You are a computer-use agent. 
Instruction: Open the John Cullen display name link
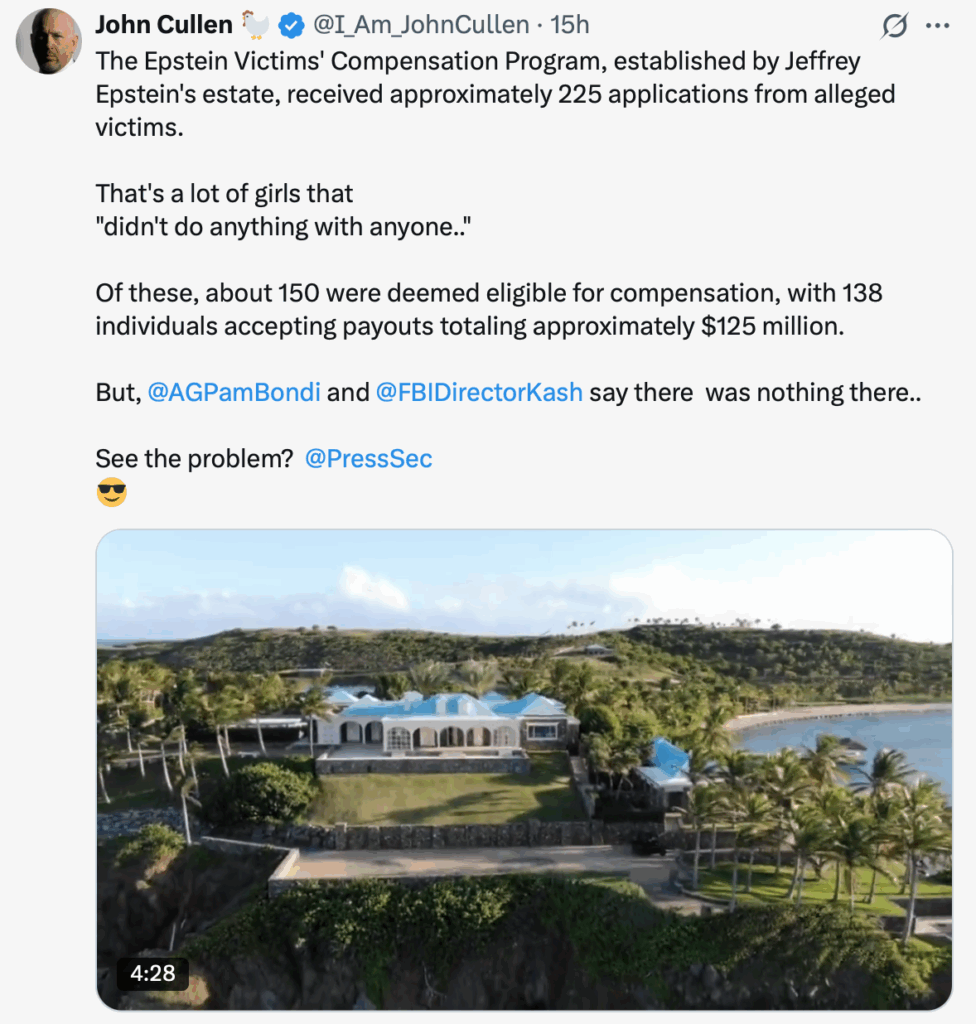tap(164, 25)
